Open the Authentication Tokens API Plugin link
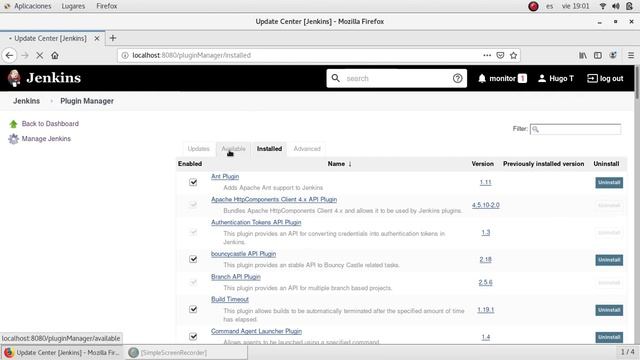This screenshot has height=360, width=640. 256,222
